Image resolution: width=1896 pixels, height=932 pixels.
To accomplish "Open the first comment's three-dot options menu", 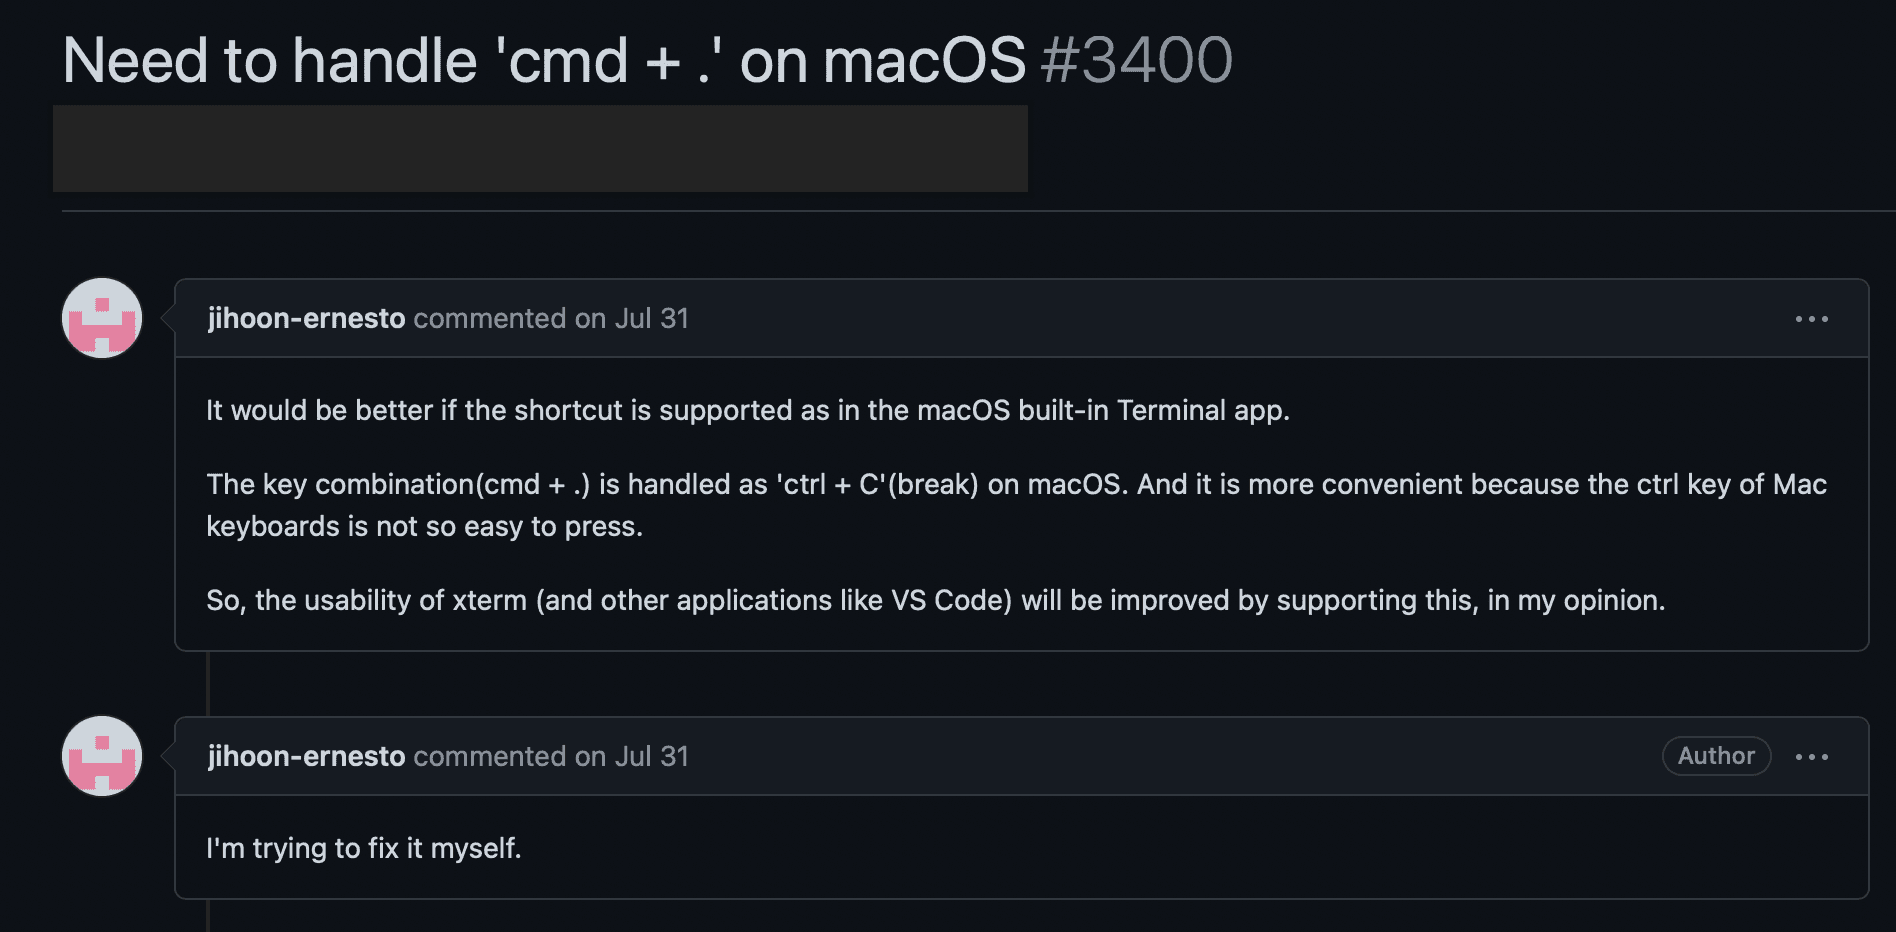I will point(1811,319).
